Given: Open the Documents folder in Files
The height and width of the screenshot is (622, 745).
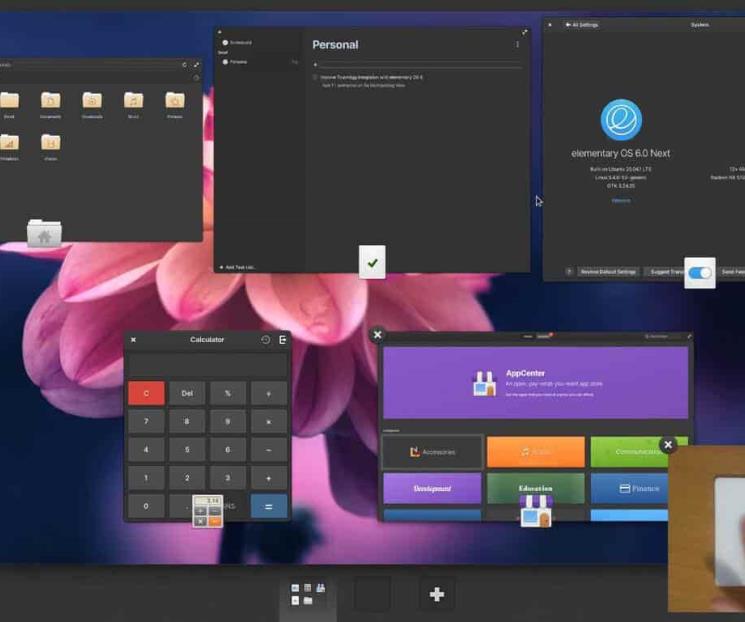Looking at the screenshot, I should [x=50, y=105].
